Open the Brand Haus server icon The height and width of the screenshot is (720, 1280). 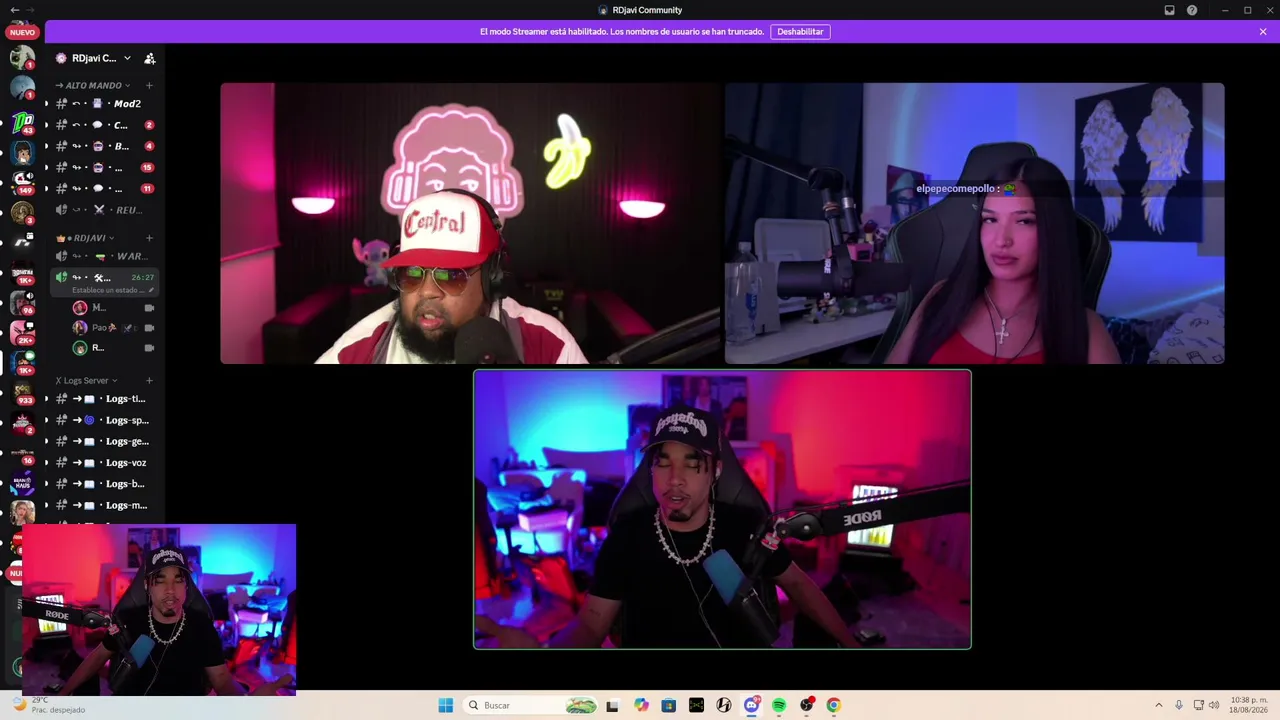22,482
